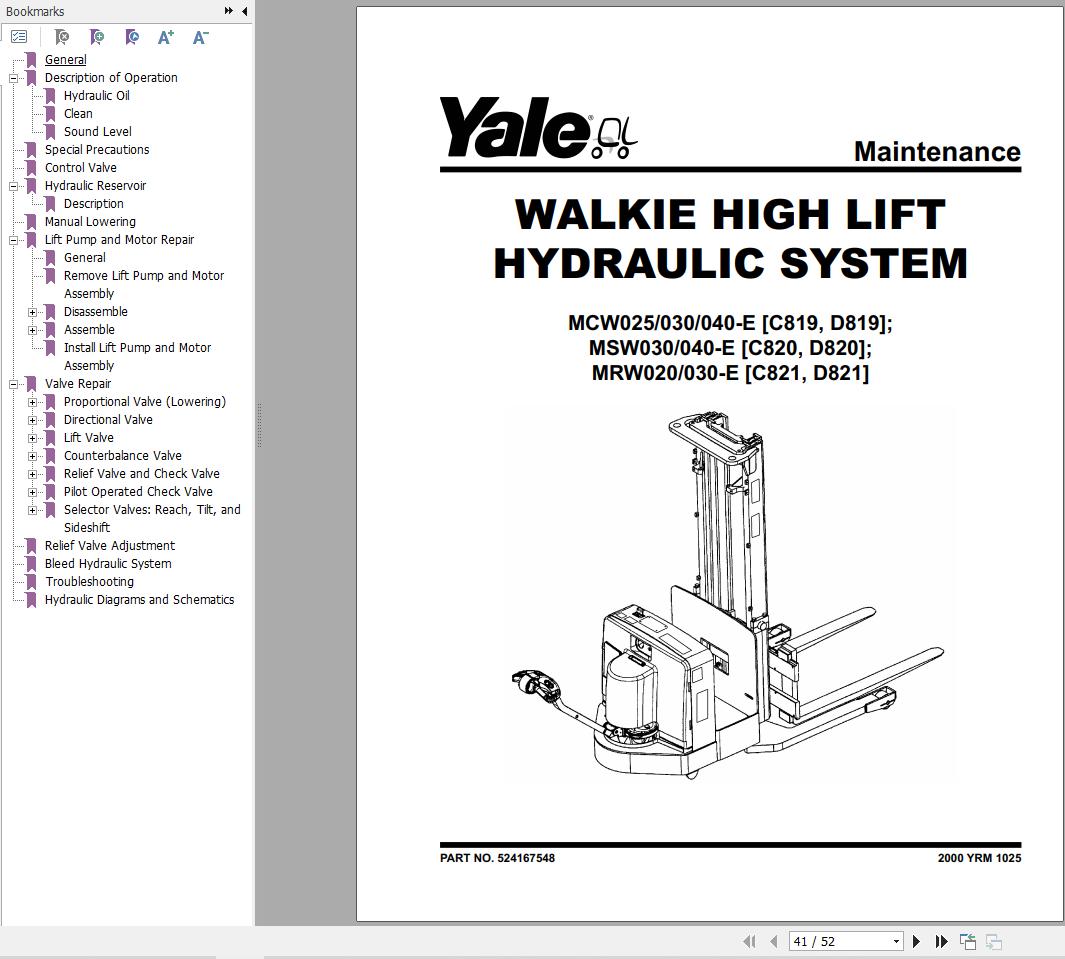Go to the next page
The width and height of the screenshot is (1065, 959).
(916, 941)
